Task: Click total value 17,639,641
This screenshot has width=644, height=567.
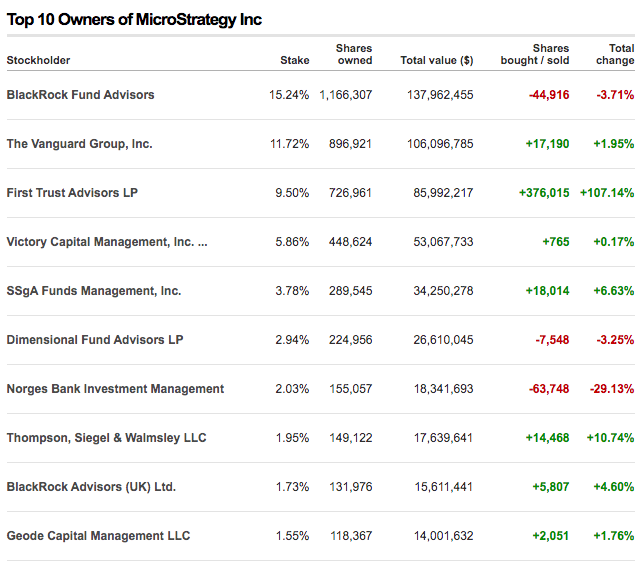Action: [444, 438]
